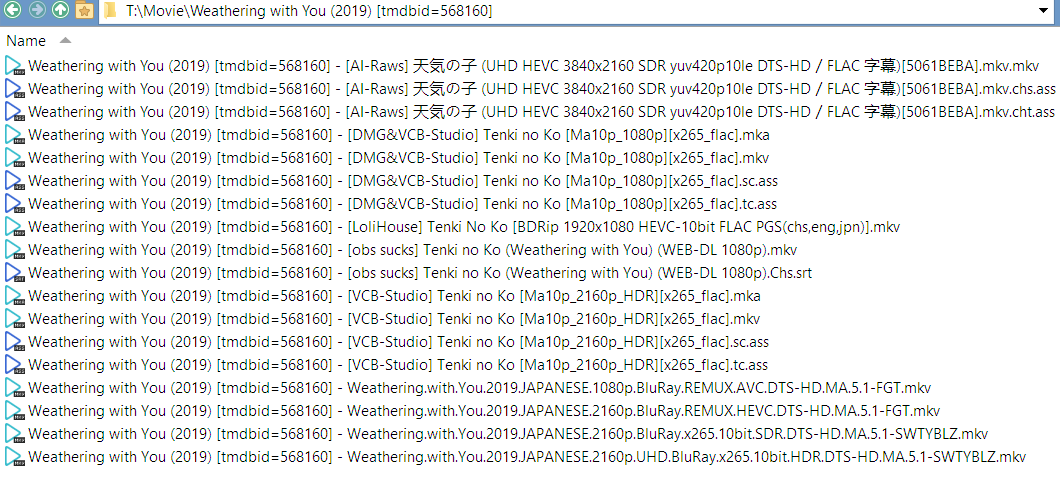This screenshot has width=1060, height=499.
Task: Select DMG&VCB-Studio [x265_flac].tc.ass filename
Action: tap(403, 204)
